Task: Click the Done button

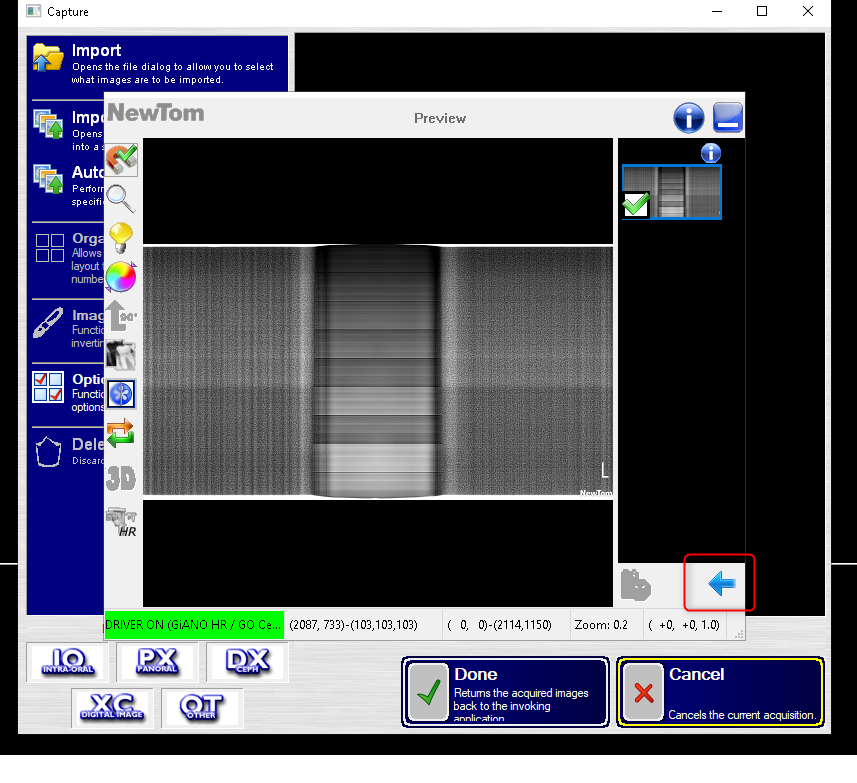Action: point(505,692)
